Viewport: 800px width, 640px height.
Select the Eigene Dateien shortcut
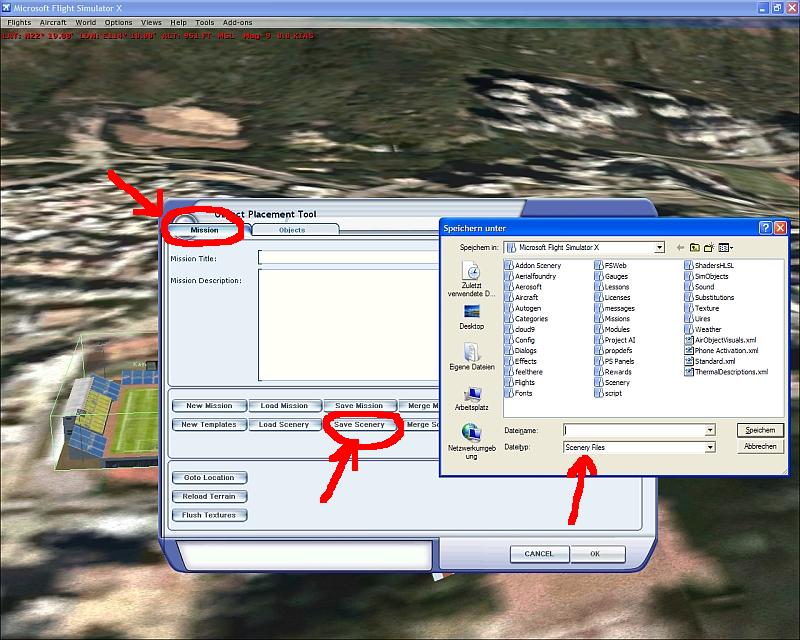[472, 357]
